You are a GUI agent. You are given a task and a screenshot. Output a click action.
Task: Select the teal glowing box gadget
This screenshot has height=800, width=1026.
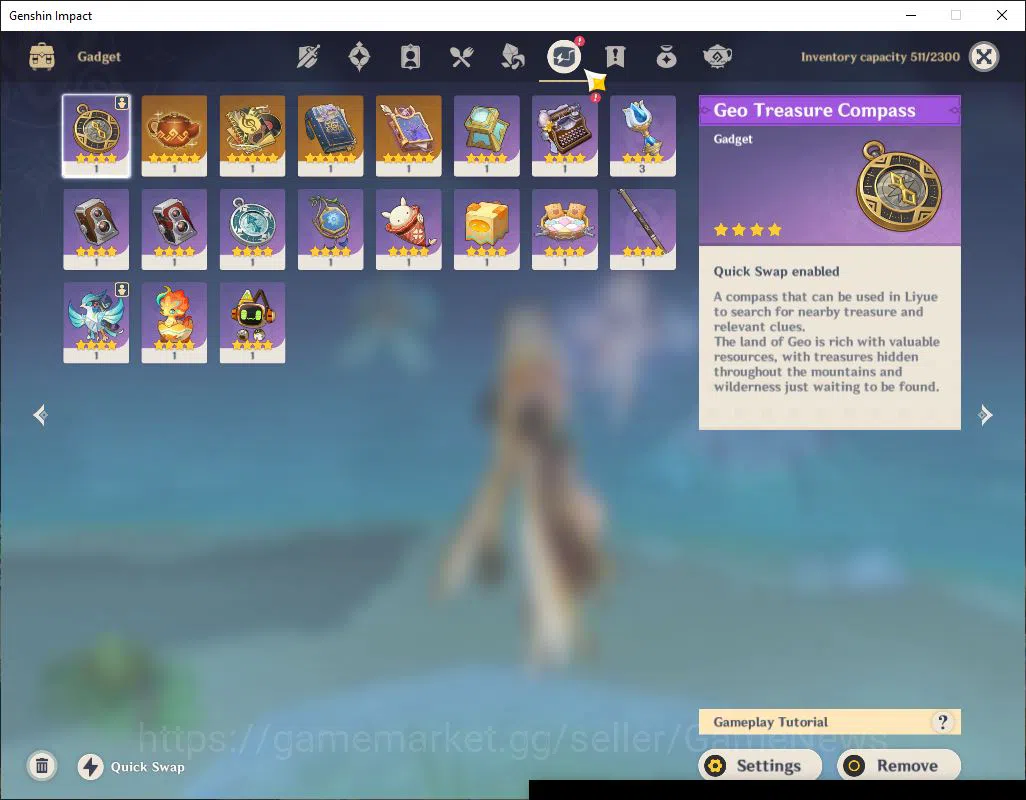pos(486,136)
